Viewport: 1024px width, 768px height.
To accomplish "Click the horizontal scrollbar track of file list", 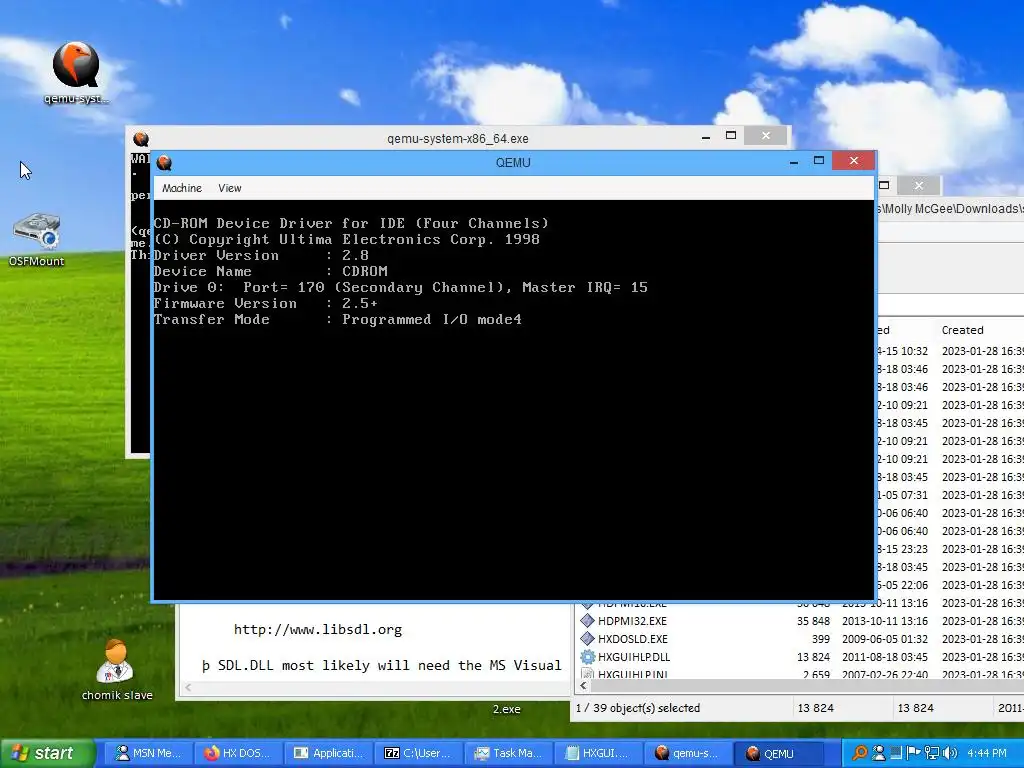I will (807, 686).
